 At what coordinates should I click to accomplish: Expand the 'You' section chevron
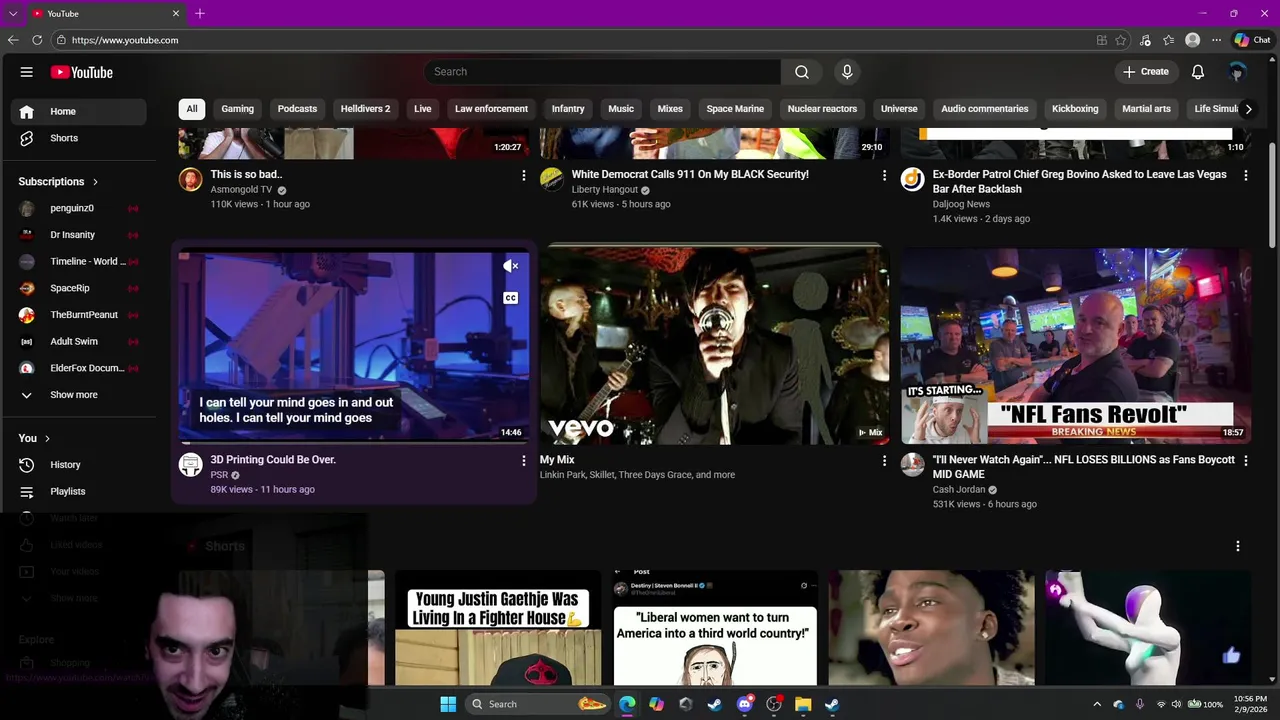[x=47, y=439]
